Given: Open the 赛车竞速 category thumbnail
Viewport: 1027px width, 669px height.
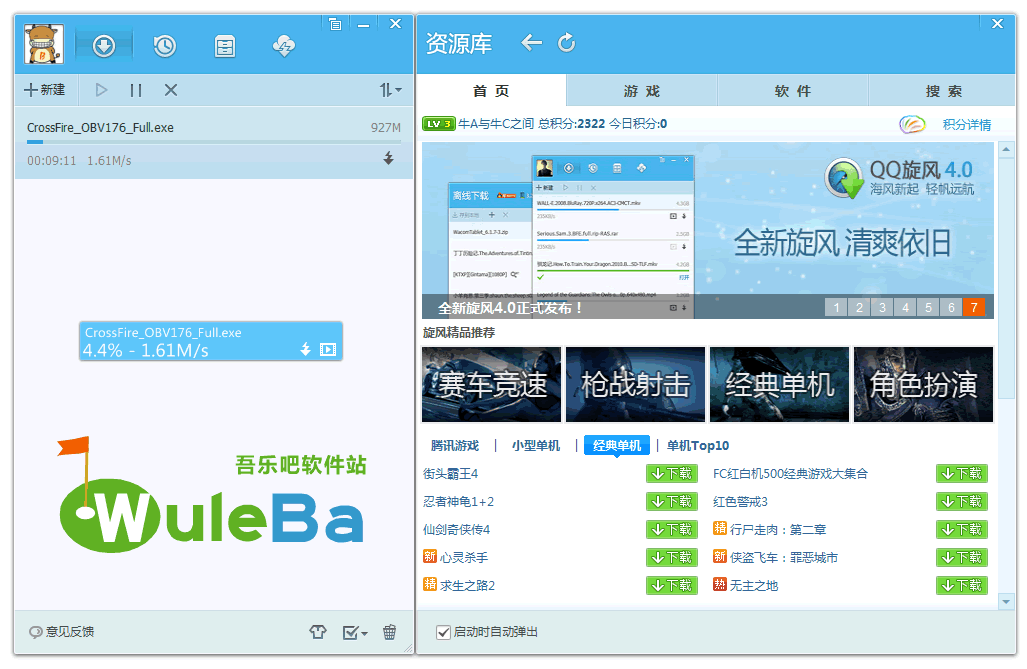Looking at the screenshot, I should (x=491, y=385).
